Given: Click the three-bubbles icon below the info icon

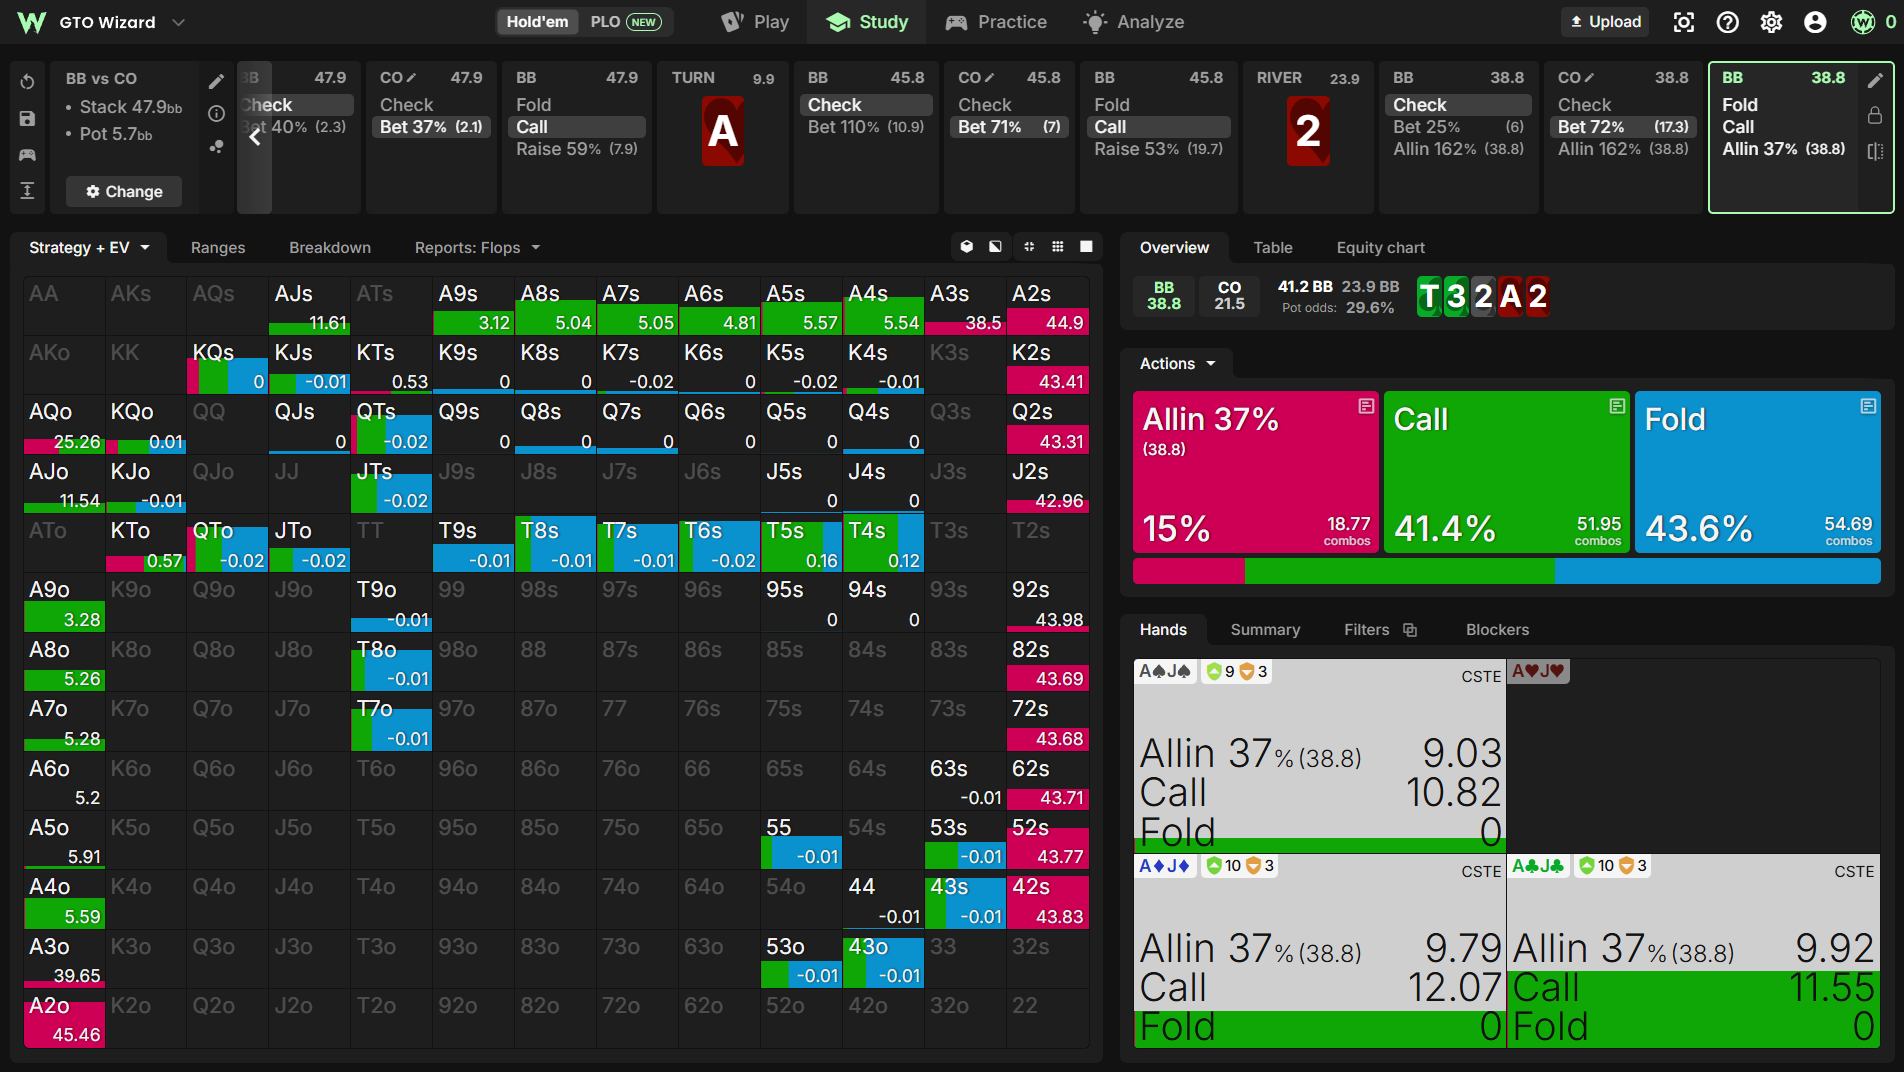Looking at the screenshot, I should [216, 146].
